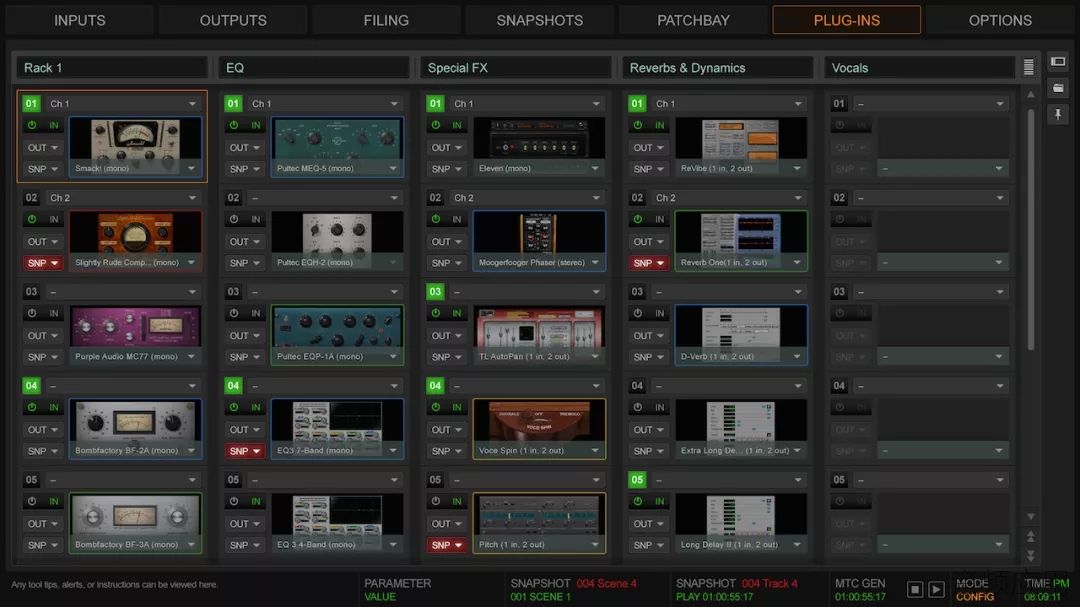This screenshot has height=607, width=1080.
Task: Click the page-up double arrow icon
Action: point(1030,536)
